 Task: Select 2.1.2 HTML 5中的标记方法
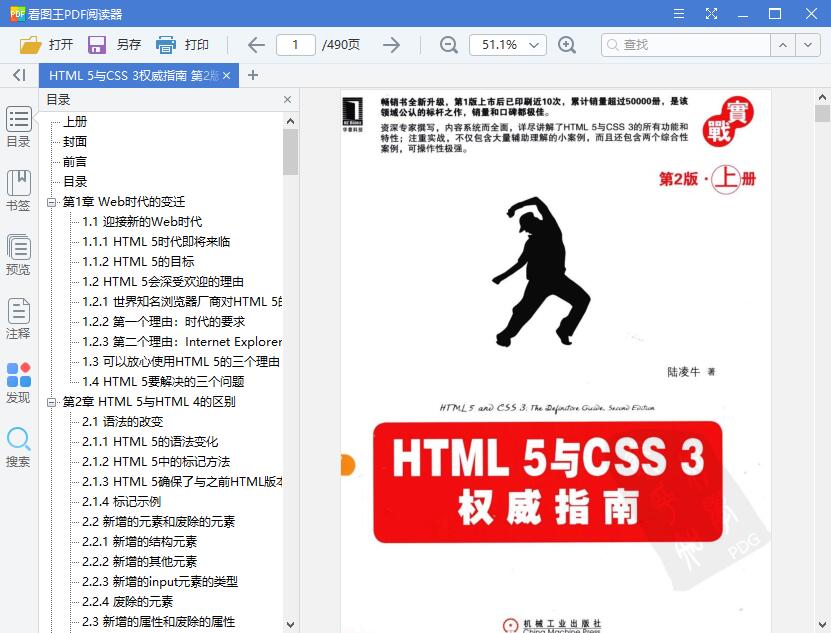[156, 462]
